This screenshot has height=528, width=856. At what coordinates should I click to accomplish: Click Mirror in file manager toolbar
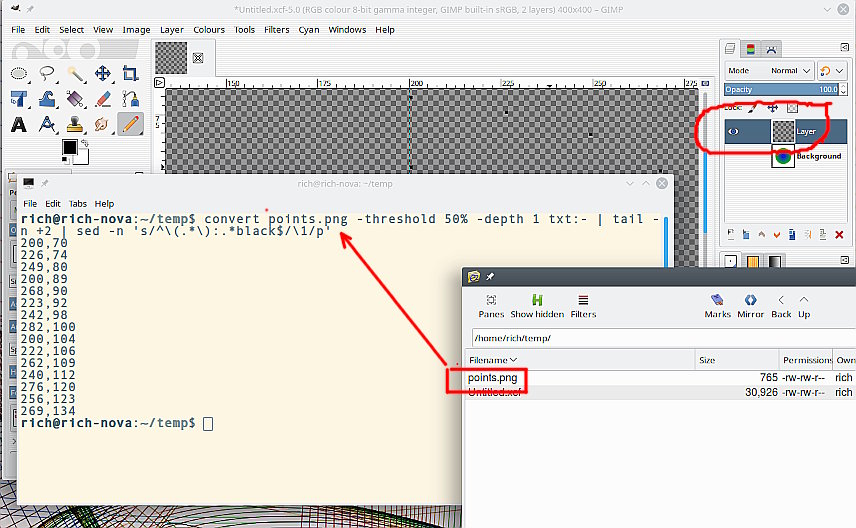coord(751,306)
